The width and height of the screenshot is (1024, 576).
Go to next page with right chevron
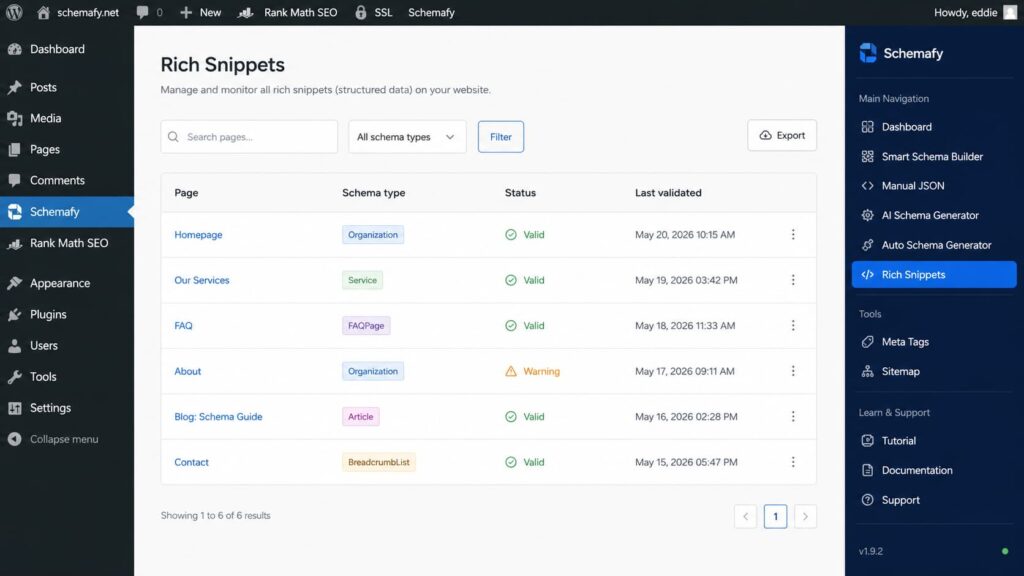tap(805, 516)
